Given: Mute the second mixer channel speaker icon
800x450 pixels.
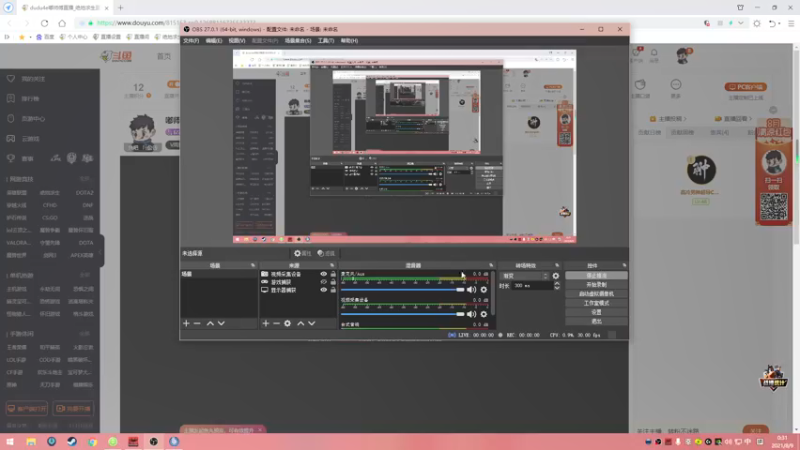Looking at the screenshot, I should point(471,314).
